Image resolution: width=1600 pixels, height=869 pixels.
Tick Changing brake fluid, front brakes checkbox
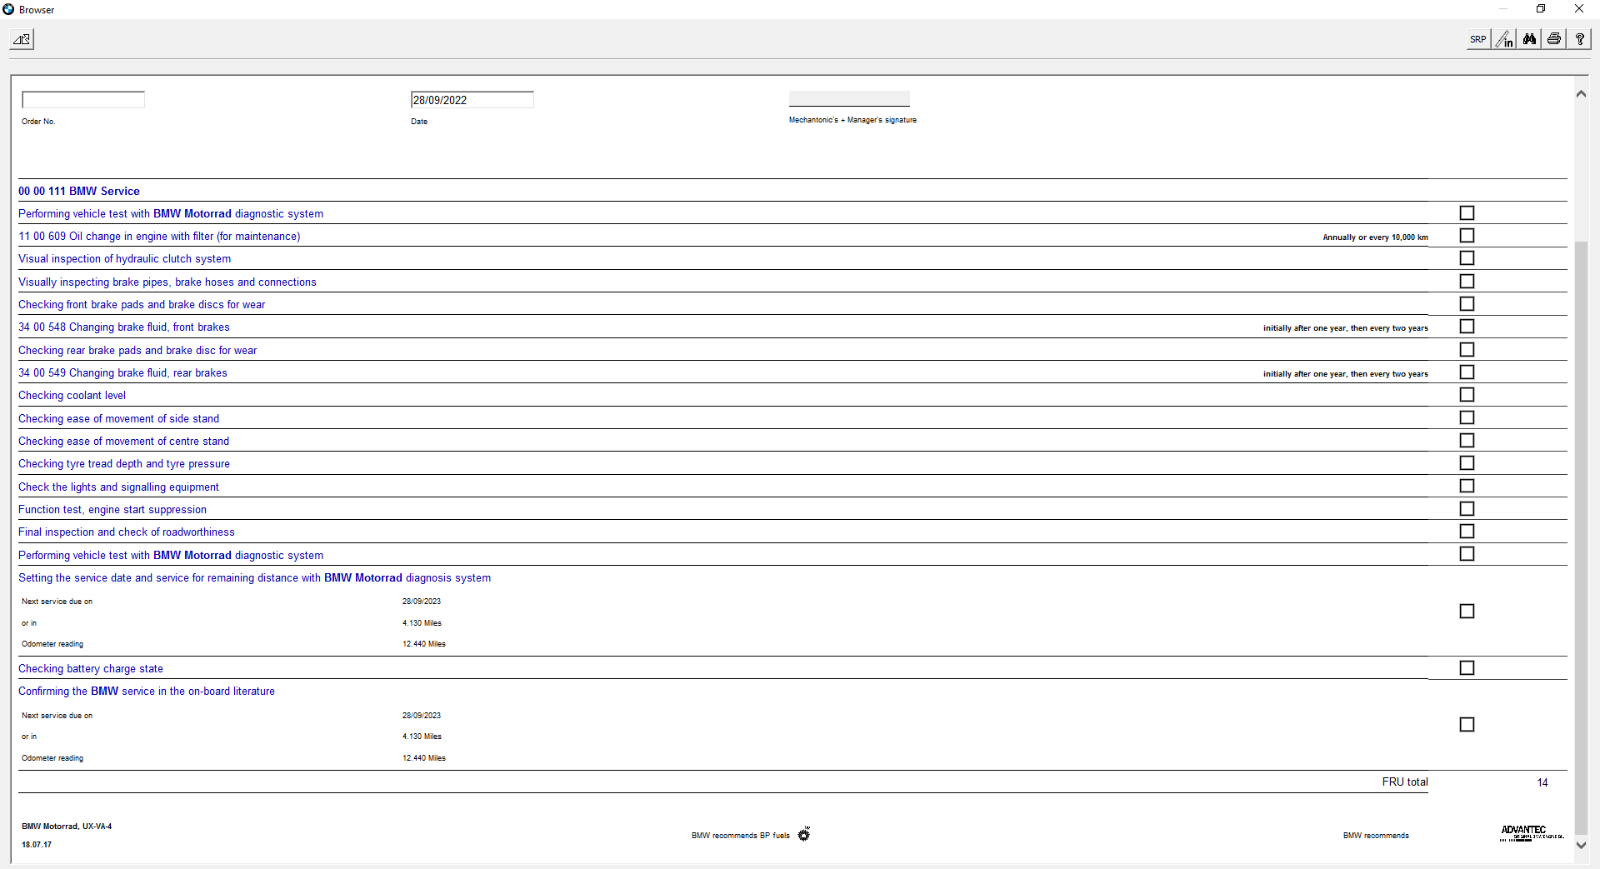coord(1467,326)
